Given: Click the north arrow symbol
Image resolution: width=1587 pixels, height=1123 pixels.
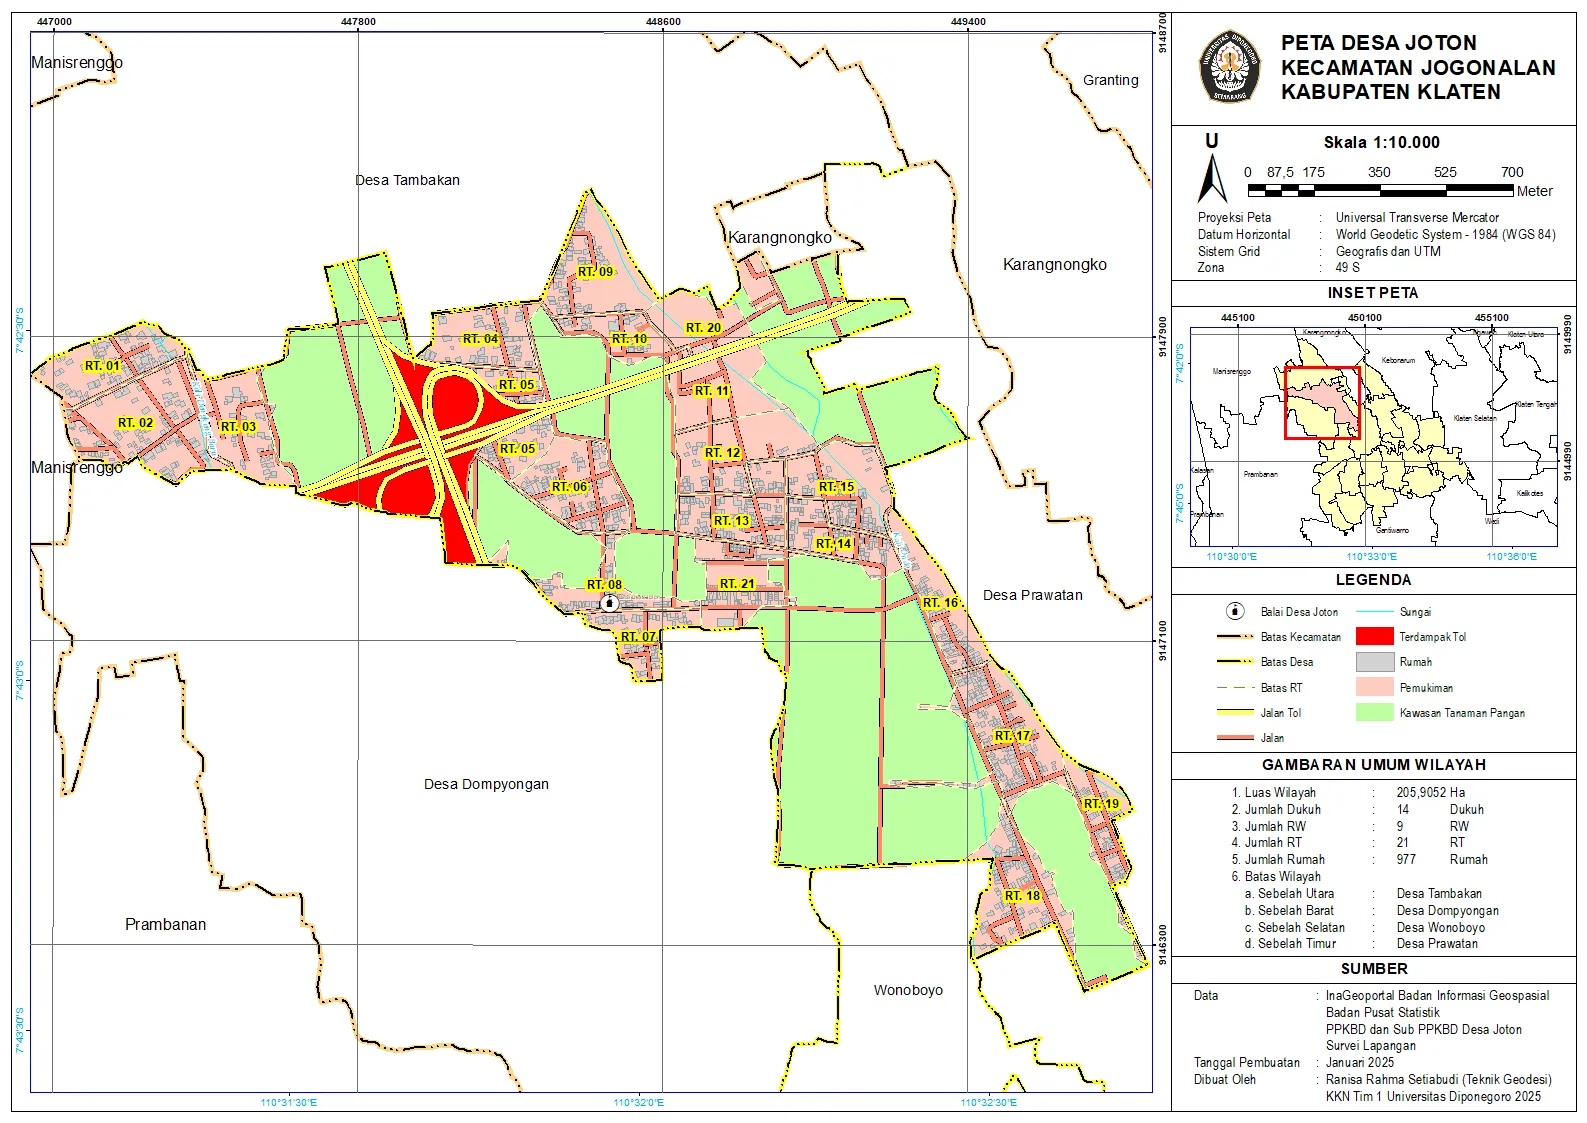Looking at the screenshot, I should point(1212,178).
